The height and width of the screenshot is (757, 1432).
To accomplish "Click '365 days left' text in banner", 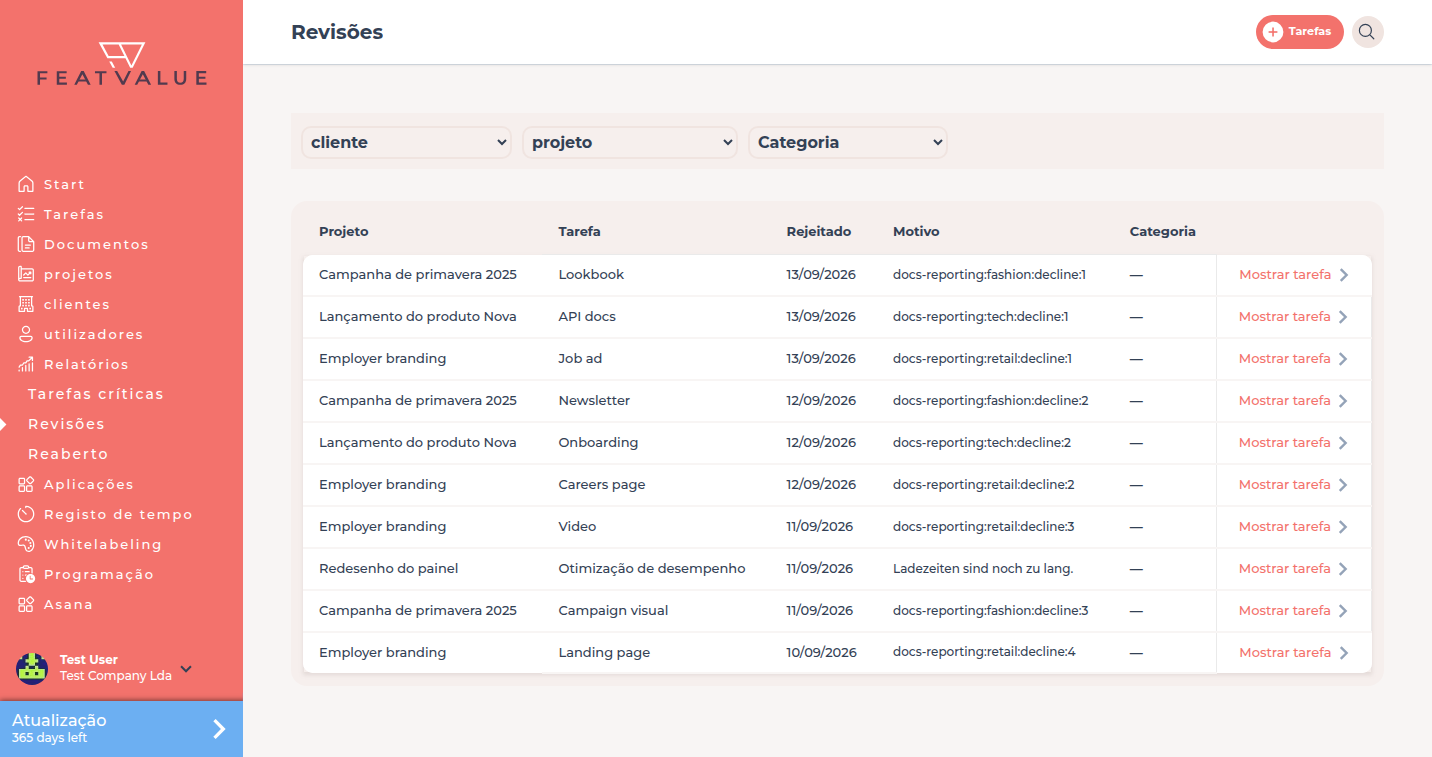I will pyautogui.click(x=49, y=738).
